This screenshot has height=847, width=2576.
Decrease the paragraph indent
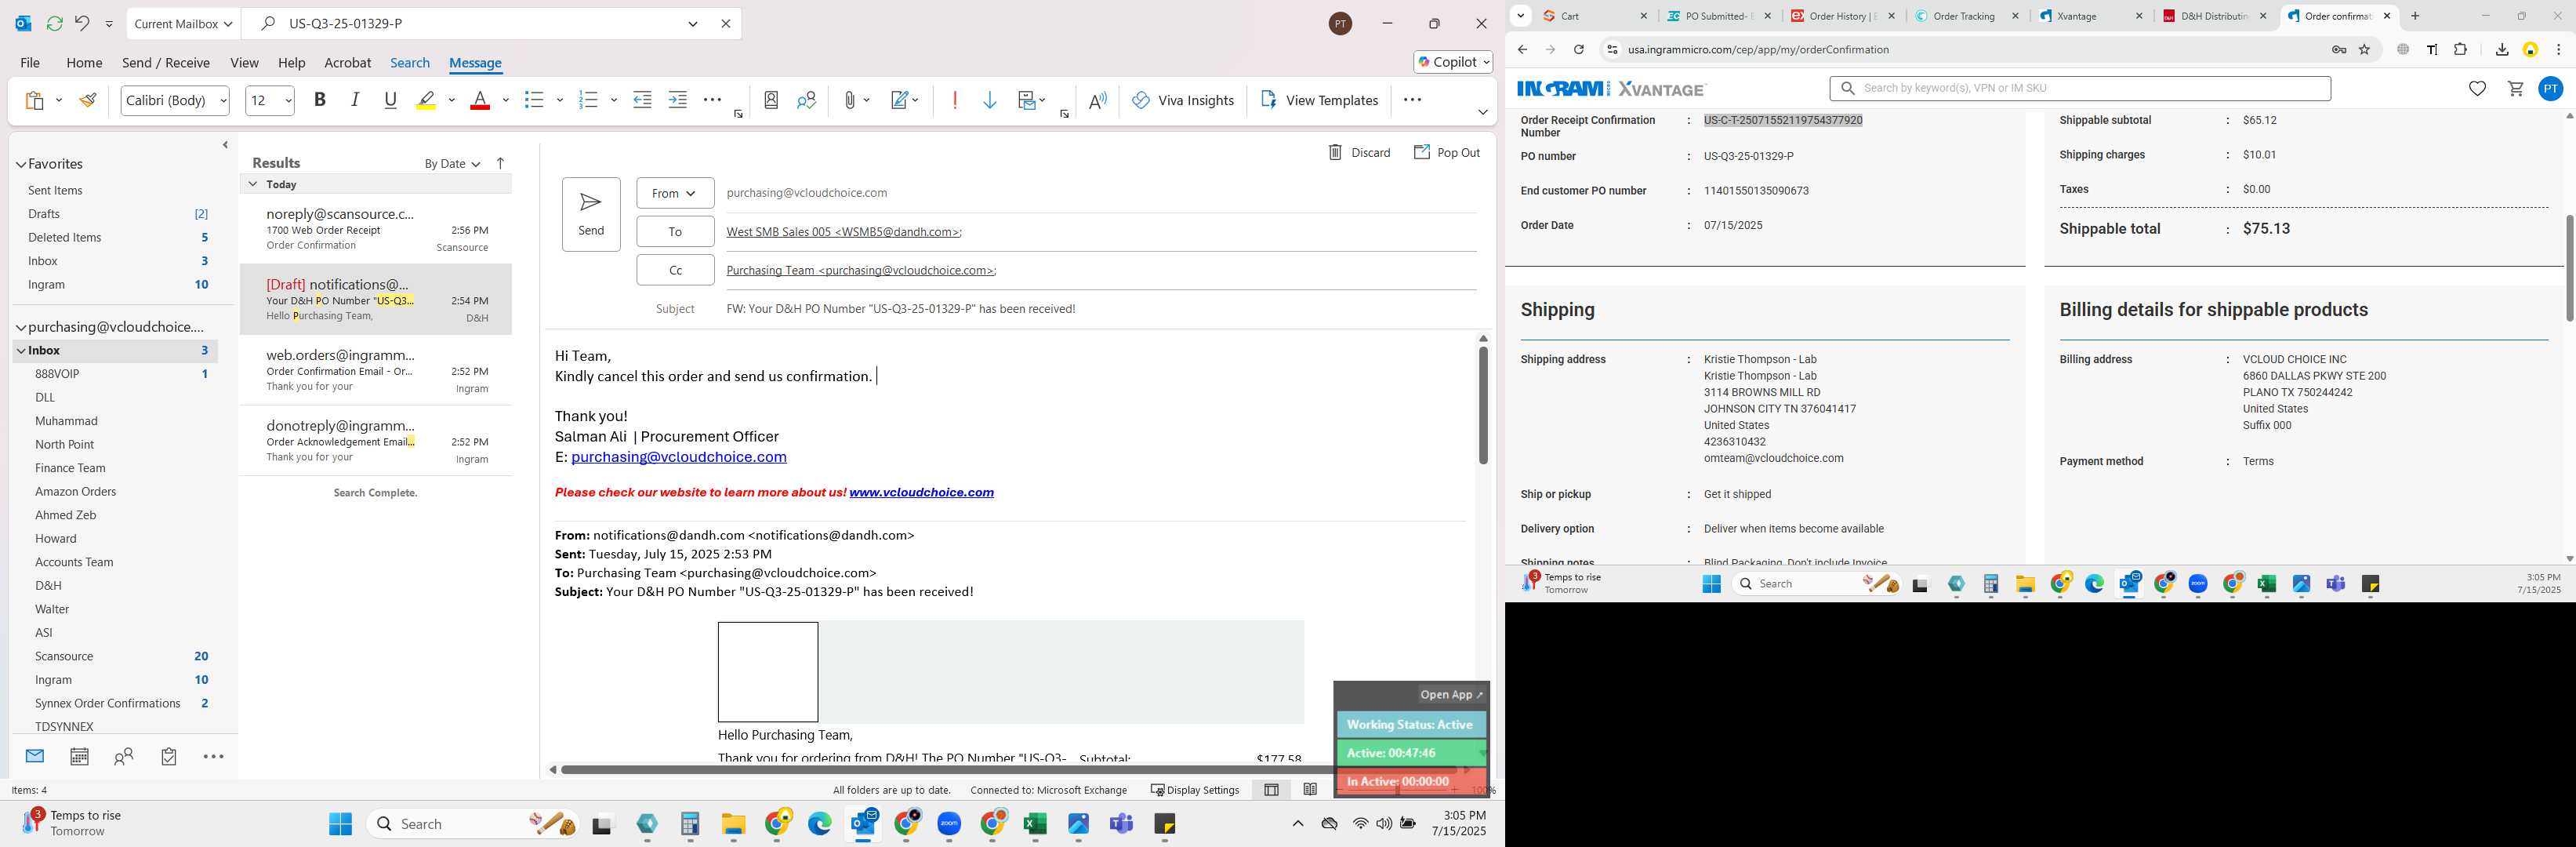point(643,100)
